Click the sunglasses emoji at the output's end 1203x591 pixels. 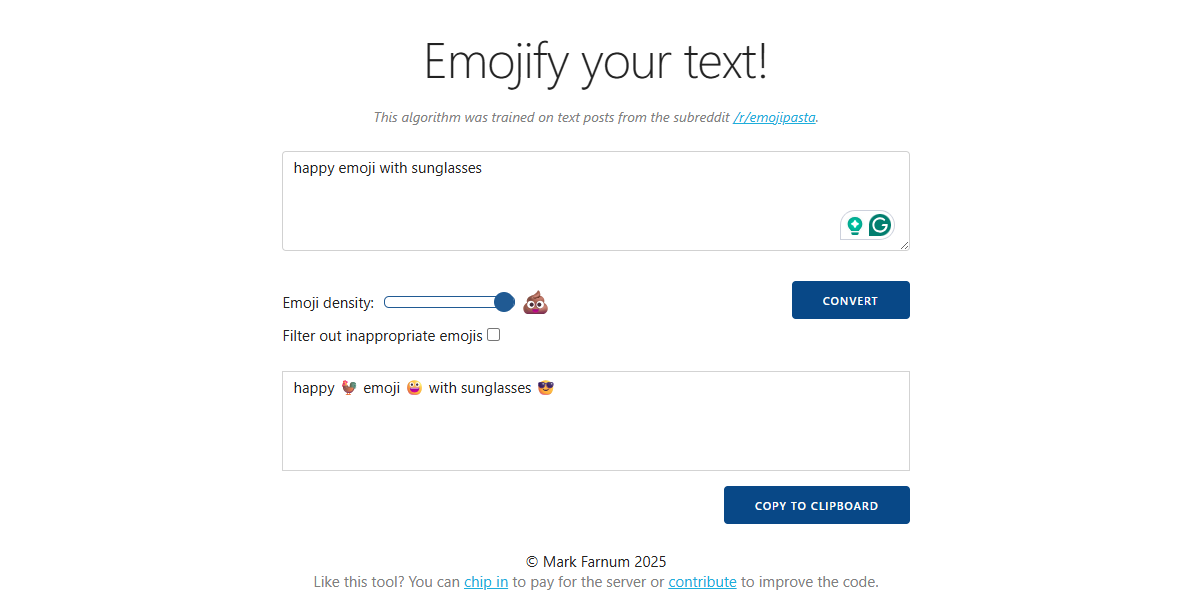[544, 388]
